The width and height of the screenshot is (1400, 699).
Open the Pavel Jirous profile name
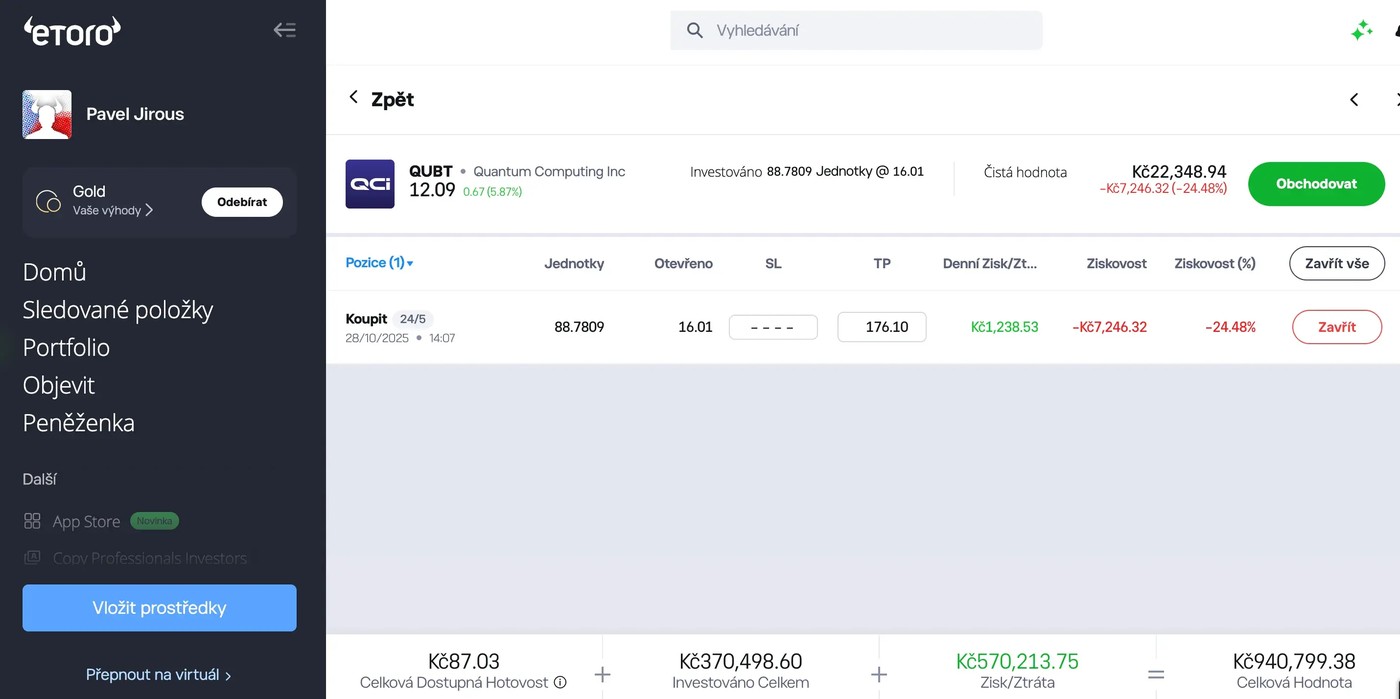click(x=135, y=114)
